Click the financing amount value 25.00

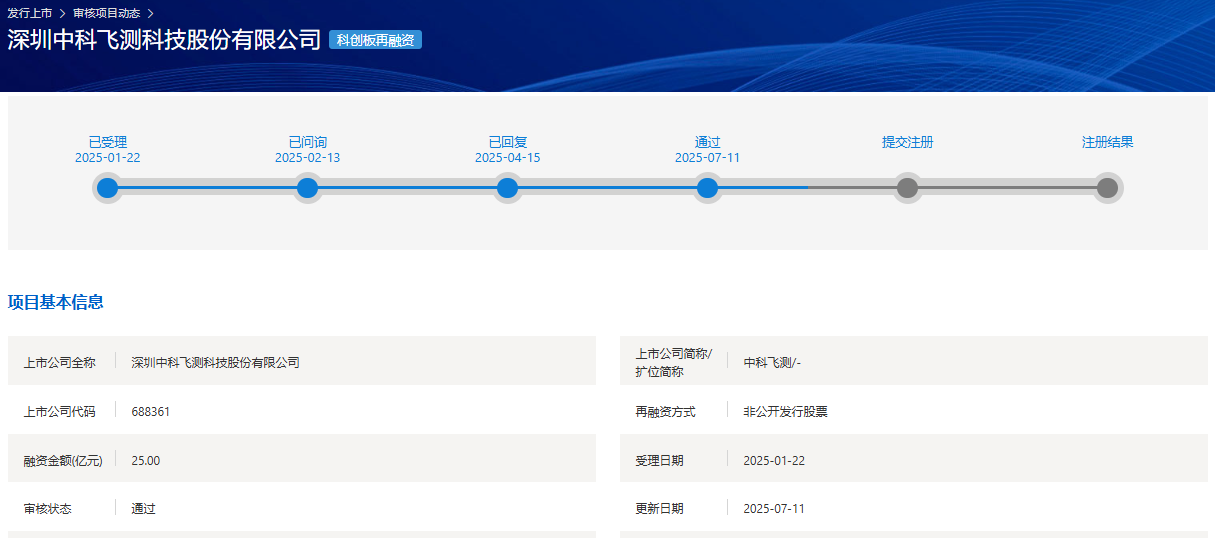point(146,460)
